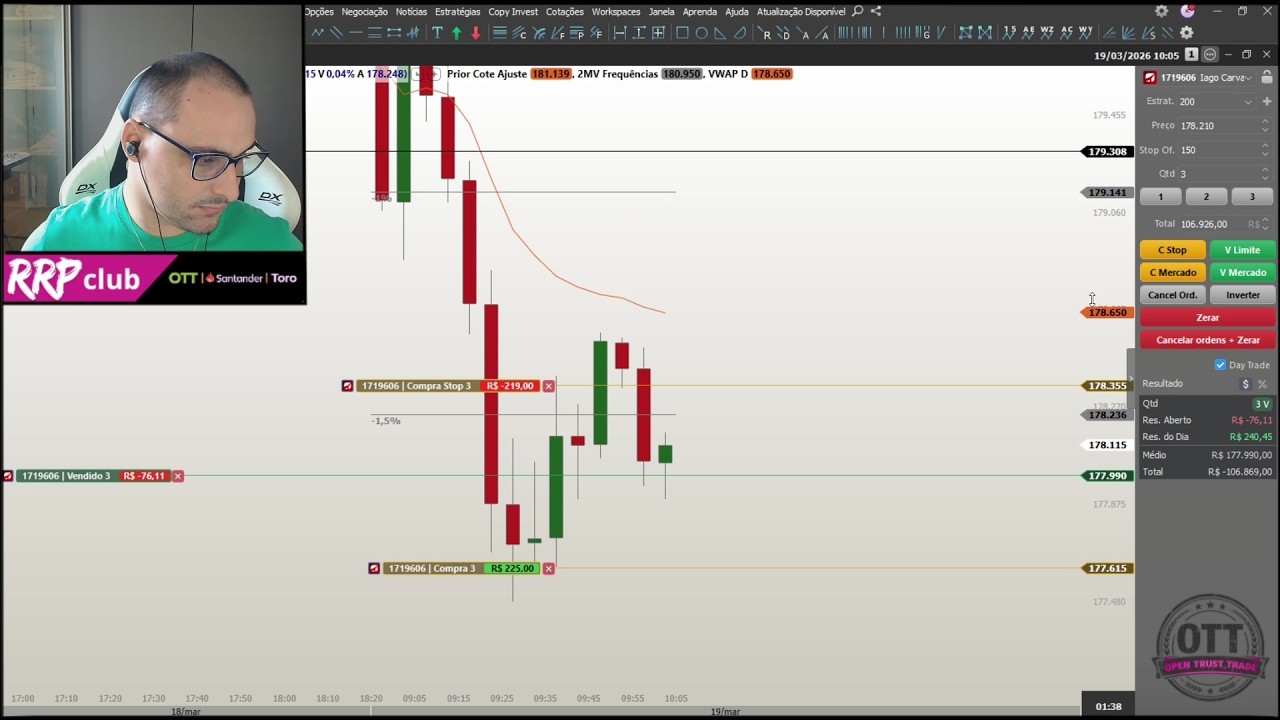Select the vertical measure tool
Viewport: 1280px width, 720px height.
click(x=639, y=33)
